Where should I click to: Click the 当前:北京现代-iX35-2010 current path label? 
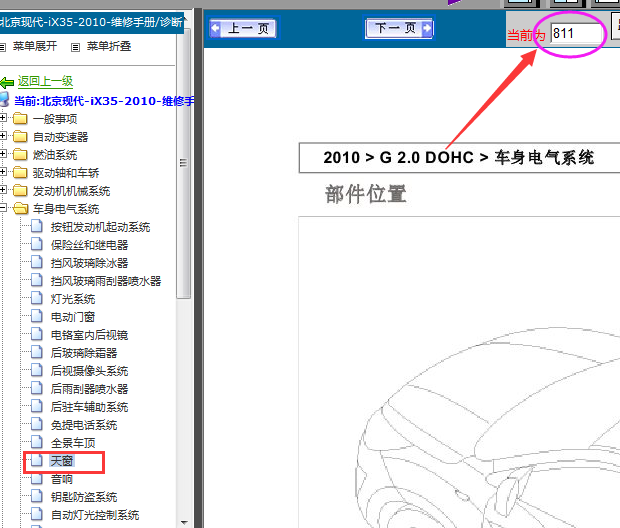pos(104,101)
